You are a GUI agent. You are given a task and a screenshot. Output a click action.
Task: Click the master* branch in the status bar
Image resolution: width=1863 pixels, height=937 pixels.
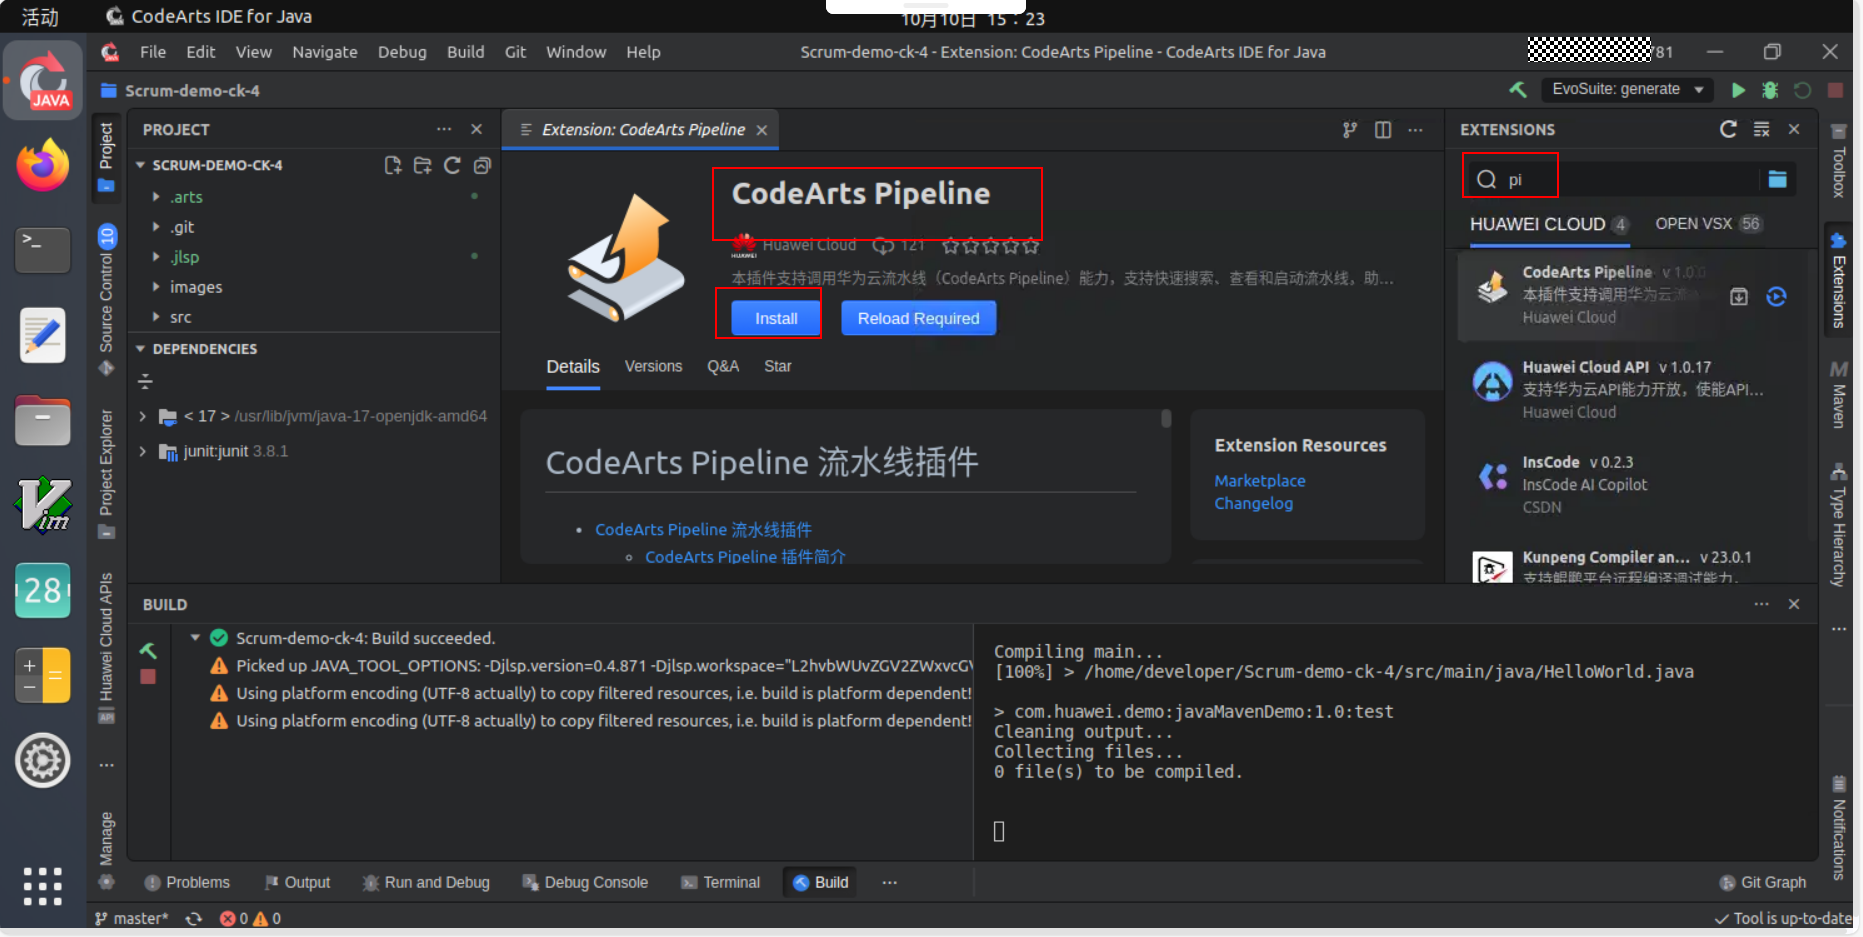point(132,918)
